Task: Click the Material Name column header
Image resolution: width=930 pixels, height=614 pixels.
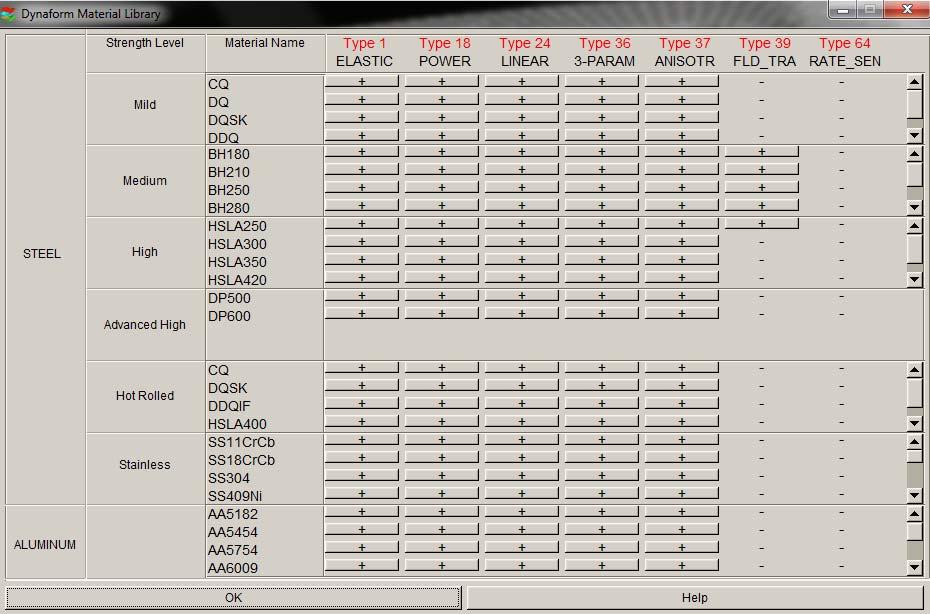Action: pyautogui.click(x=265, y=43)
